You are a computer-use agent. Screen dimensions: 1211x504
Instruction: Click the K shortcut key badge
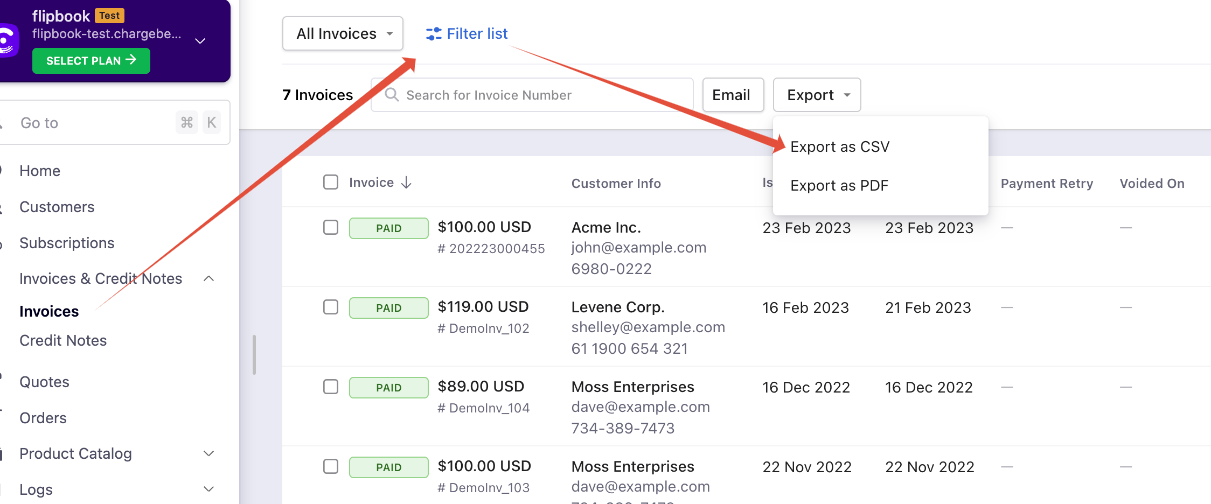point(211,123)
